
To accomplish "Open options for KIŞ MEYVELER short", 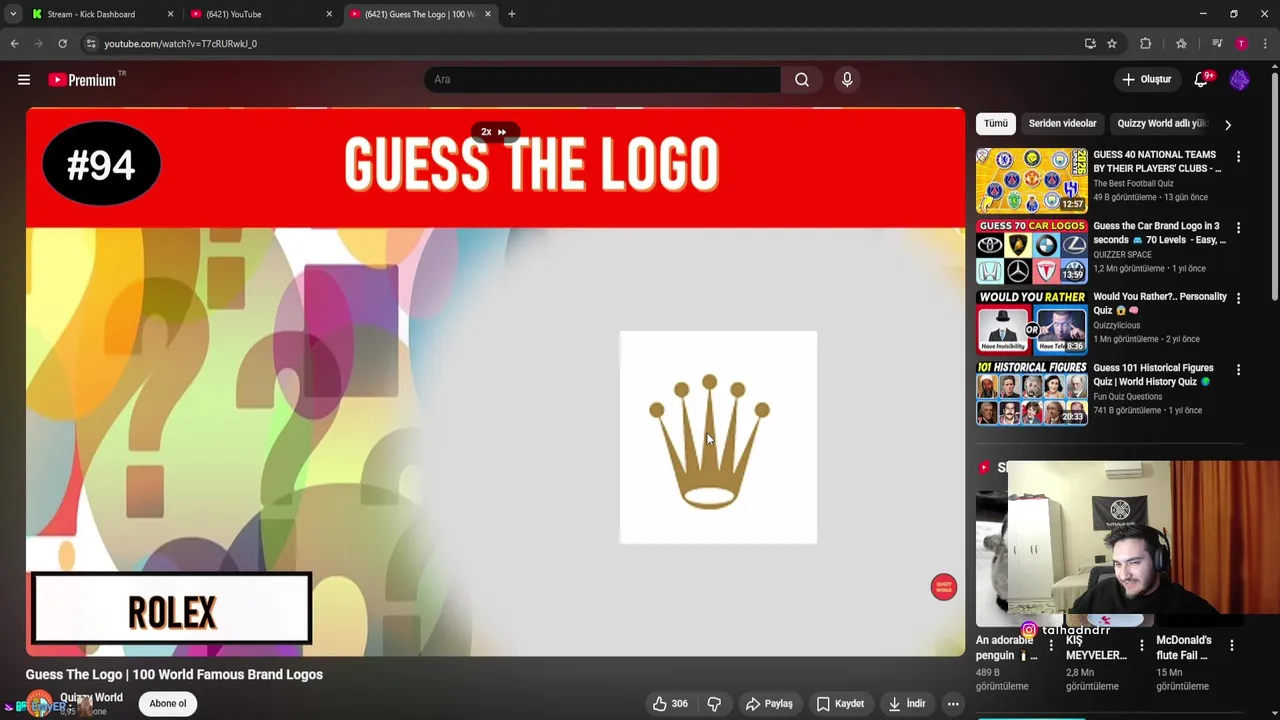I will coord(1142,645).
